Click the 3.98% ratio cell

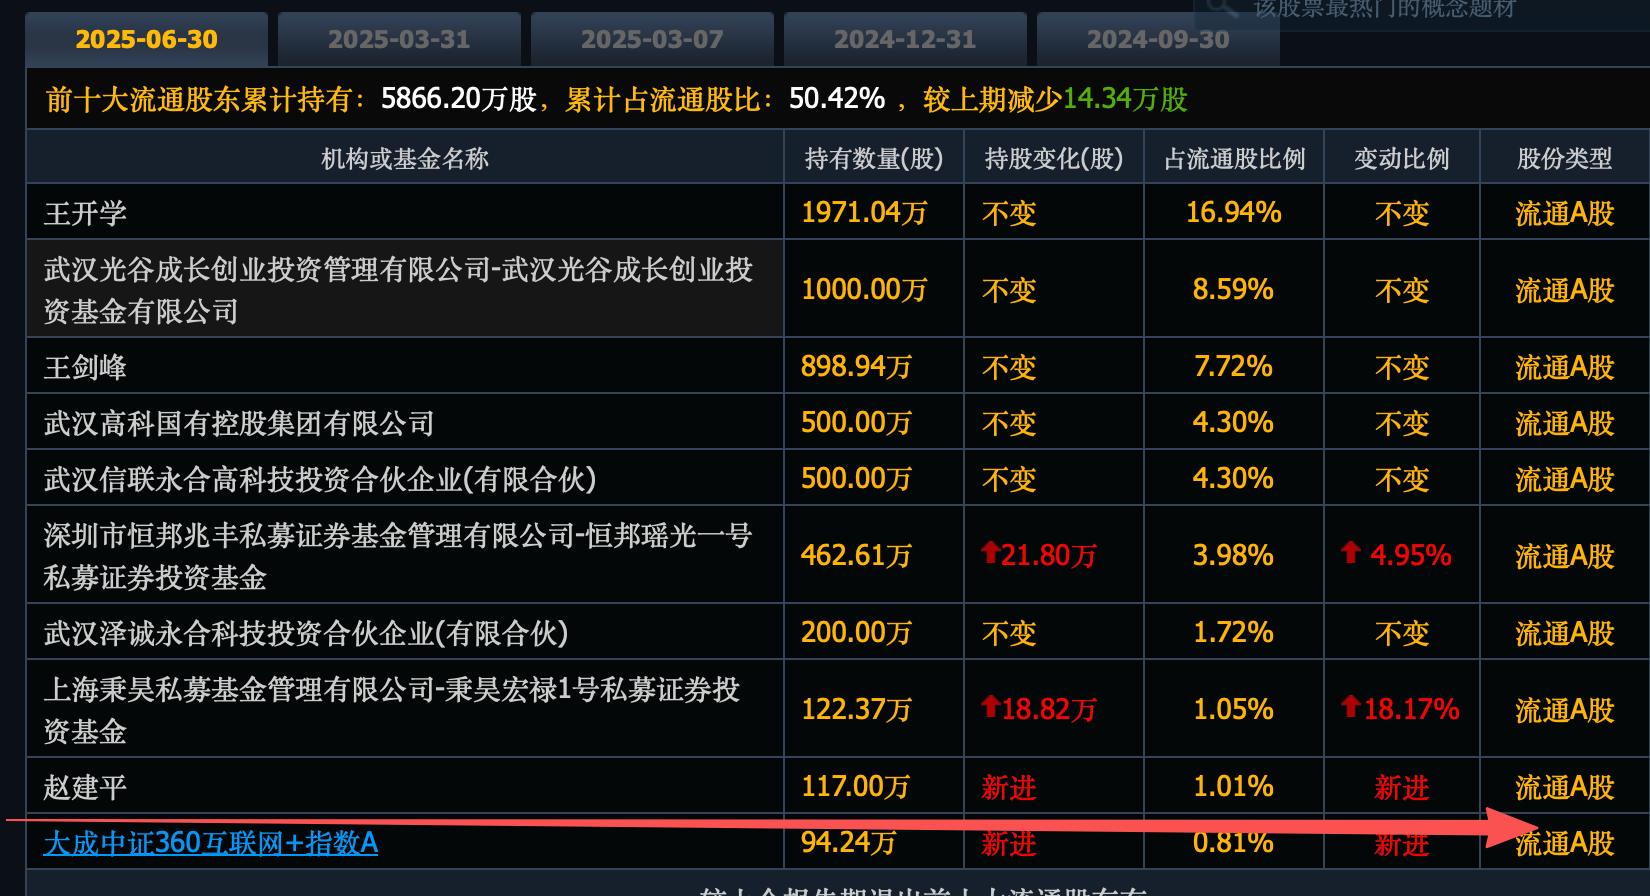(x=1233, y=556)
